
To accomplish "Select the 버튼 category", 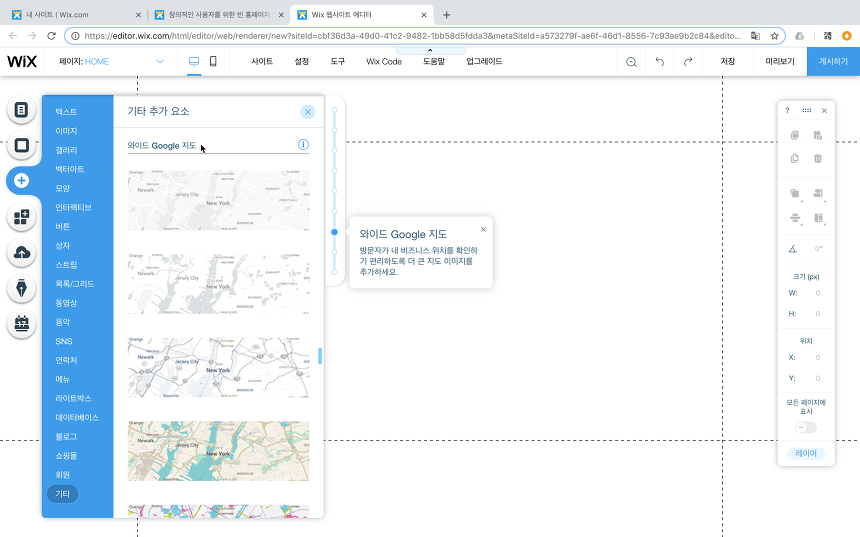I will coord(63,227).
